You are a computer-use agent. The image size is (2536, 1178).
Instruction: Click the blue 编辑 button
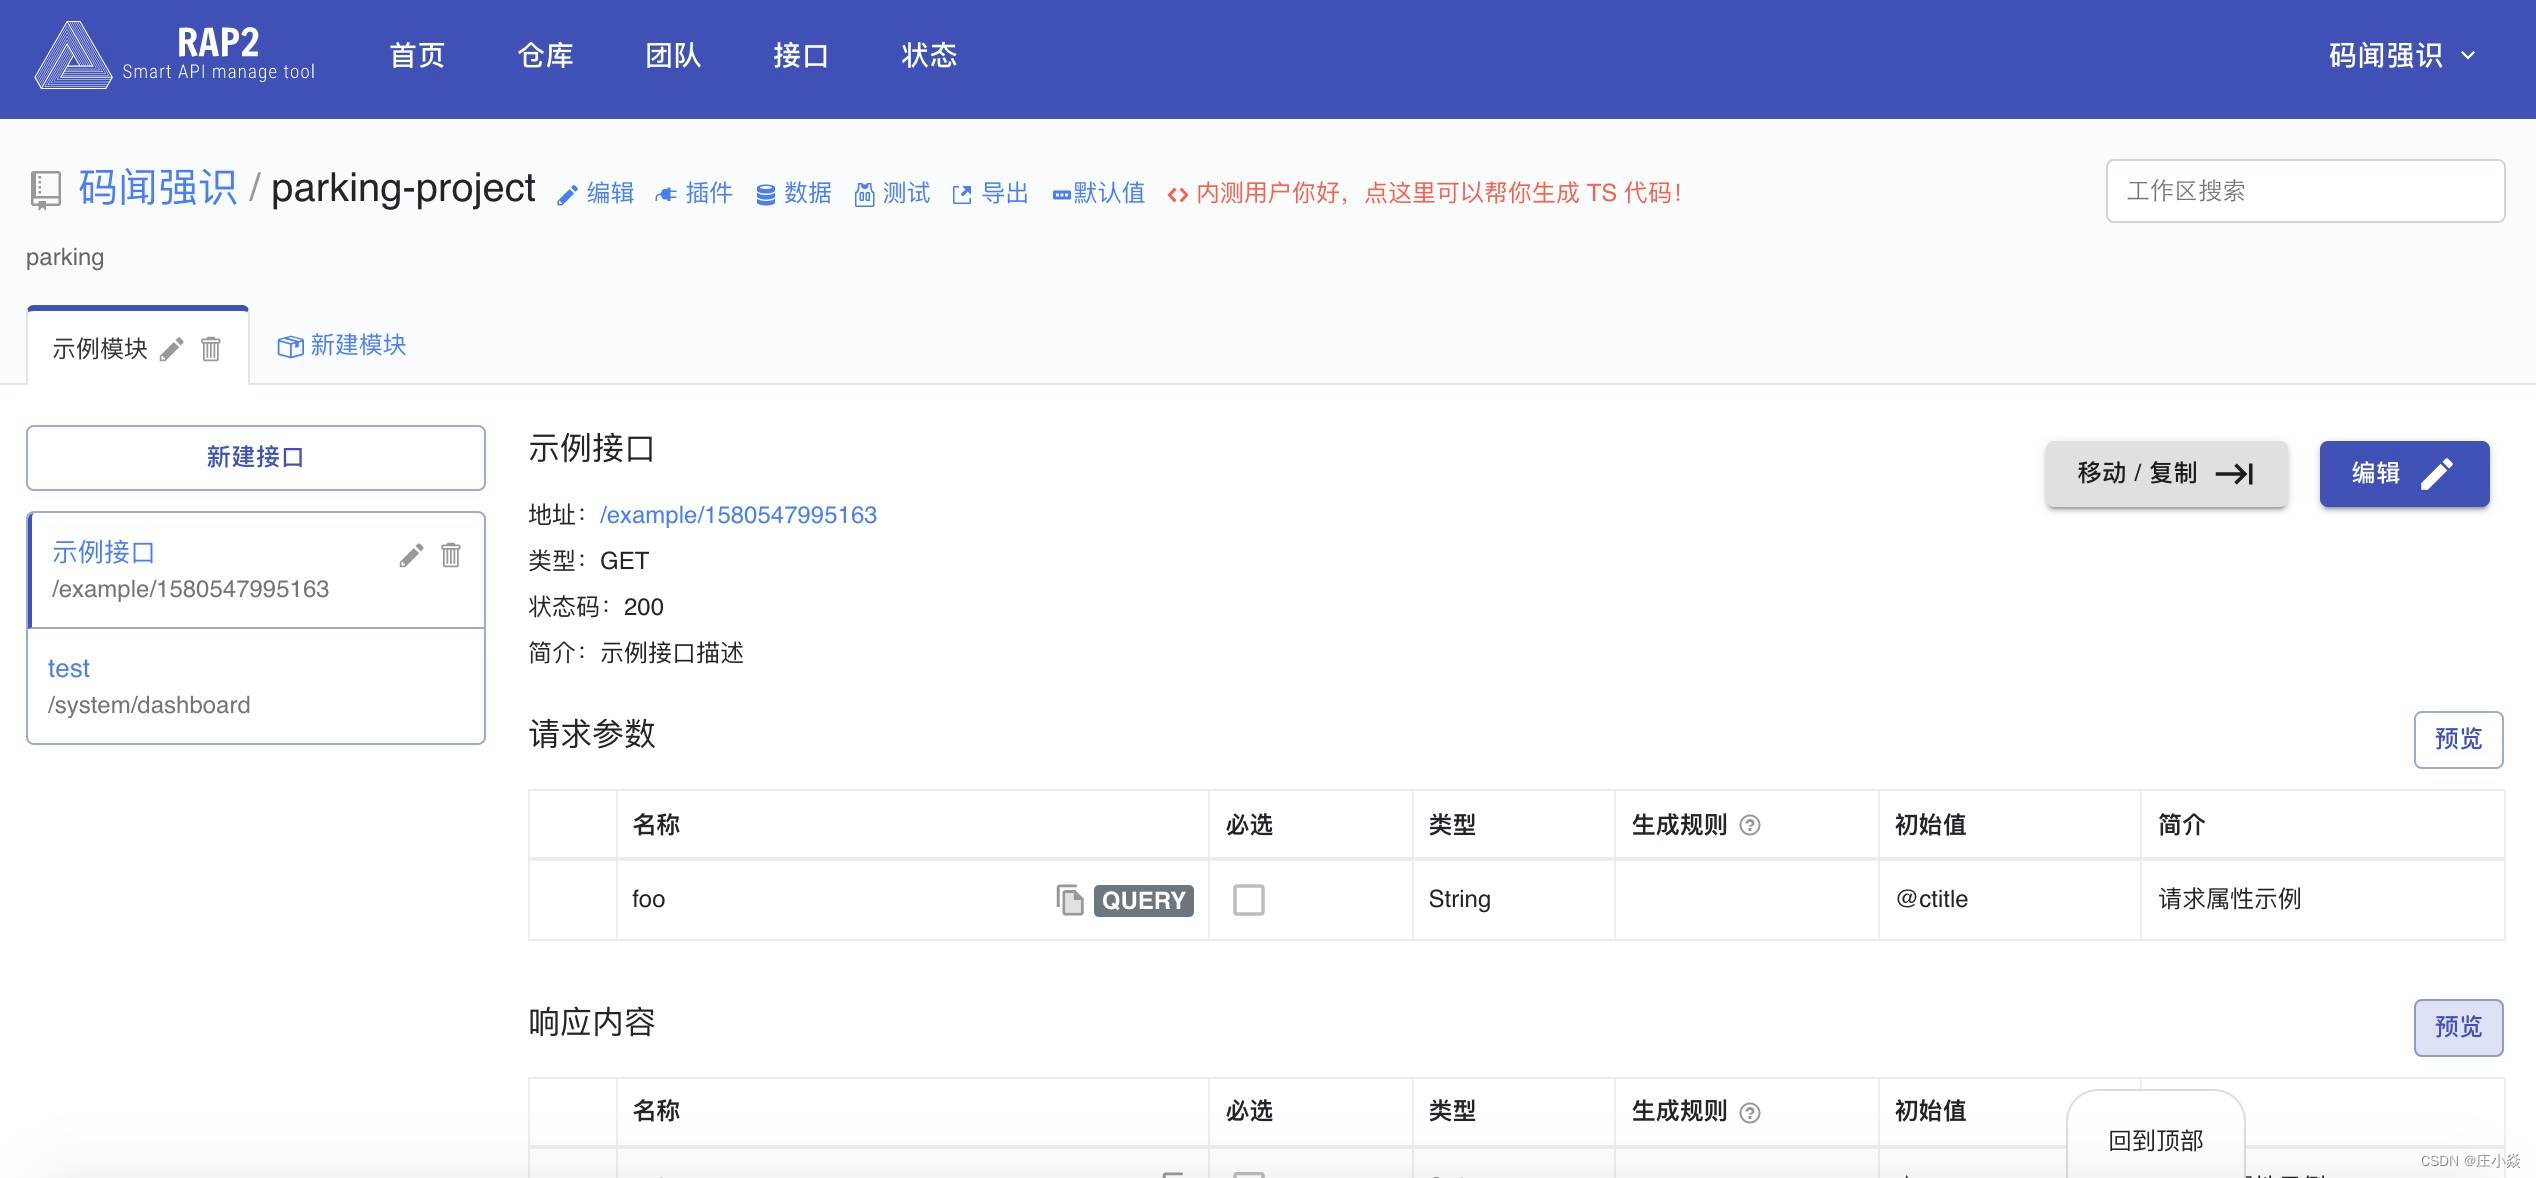[2403, 473]
